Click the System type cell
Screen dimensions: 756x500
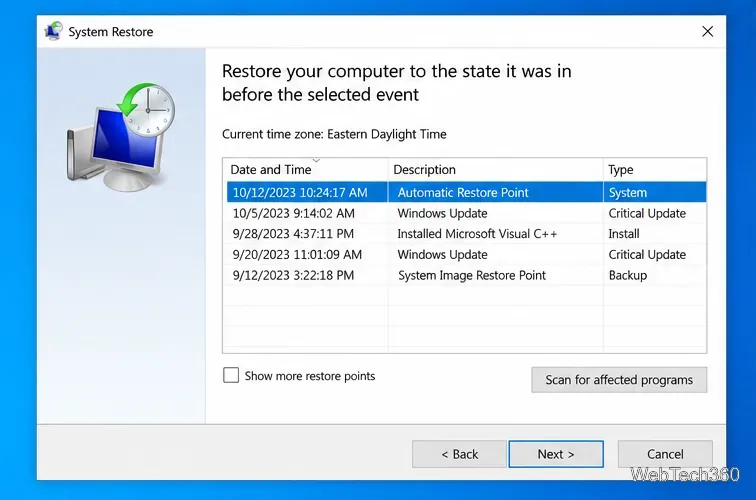point(627,192)
